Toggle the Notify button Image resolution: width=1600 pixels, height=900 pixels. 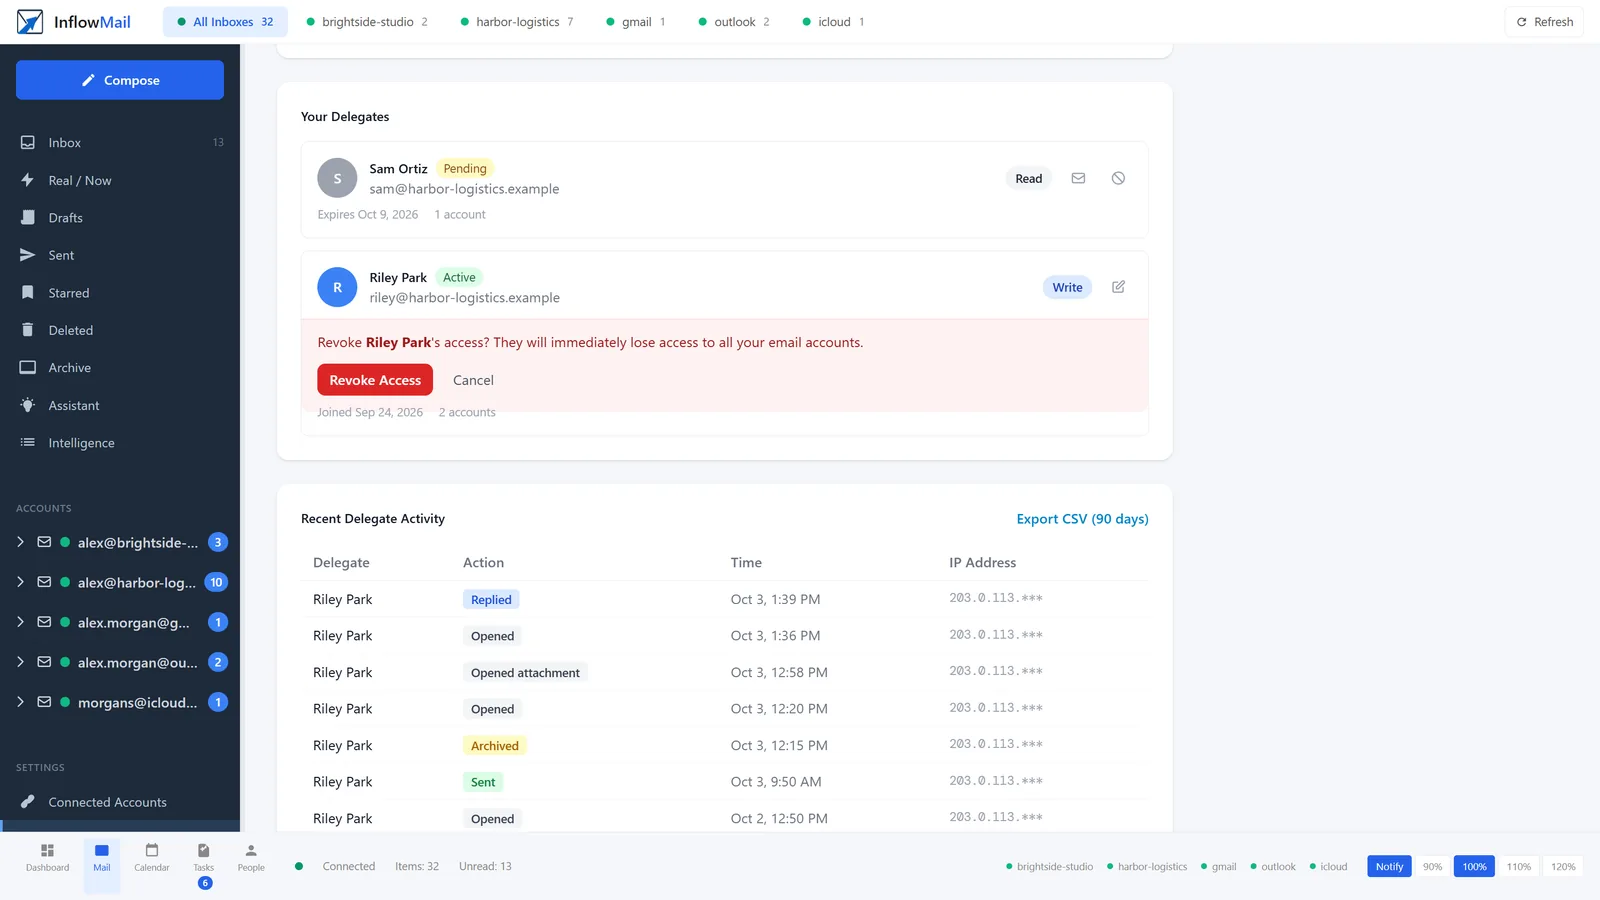(1389, 867)
